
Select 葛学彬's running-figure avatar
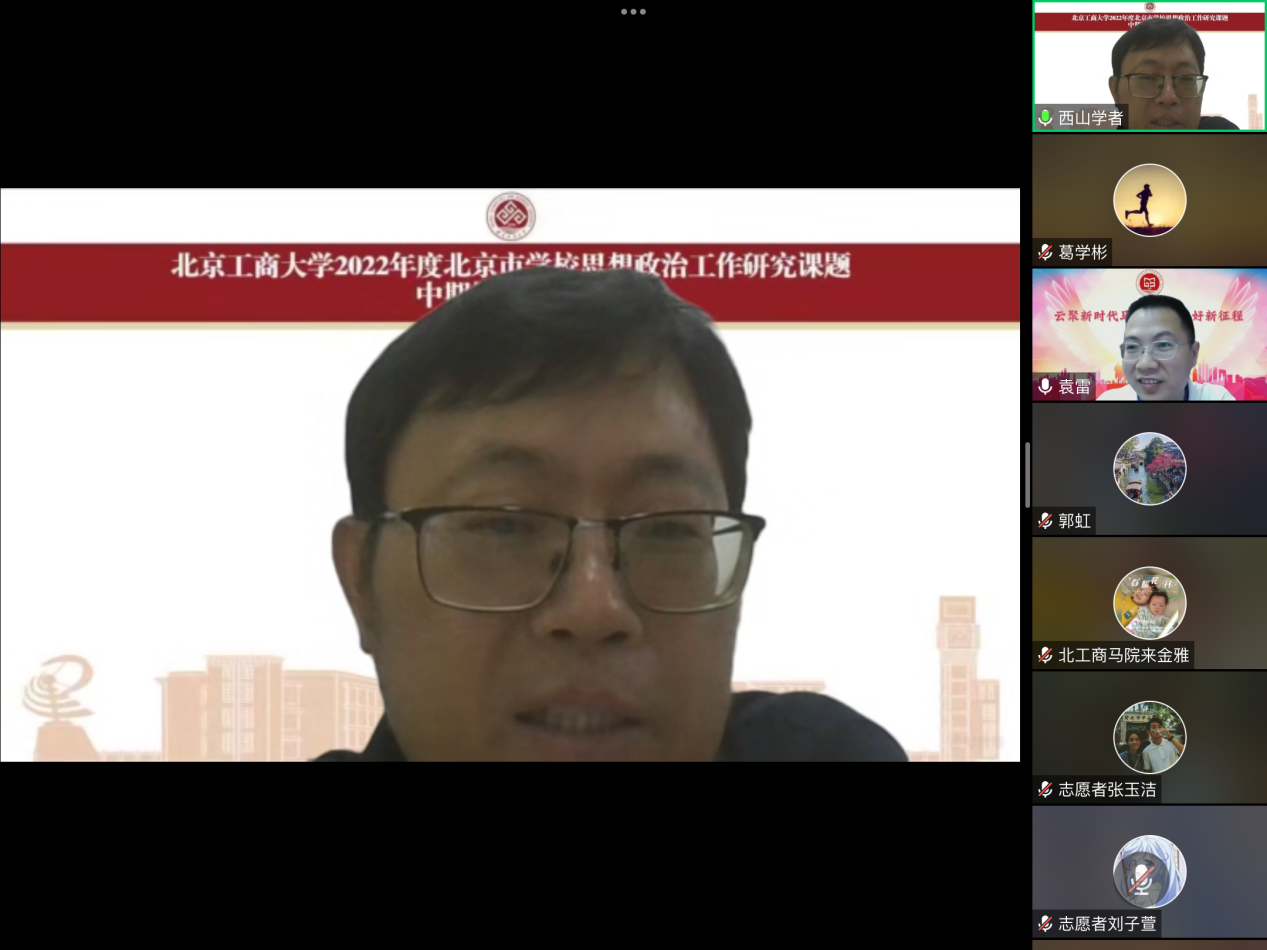[1149, 200]
